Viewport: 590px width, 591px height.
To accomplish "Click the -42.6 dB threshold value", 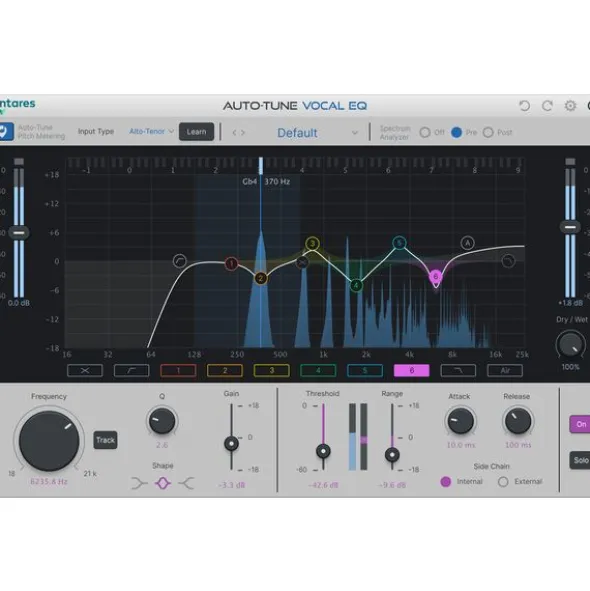I will (323, 485).
